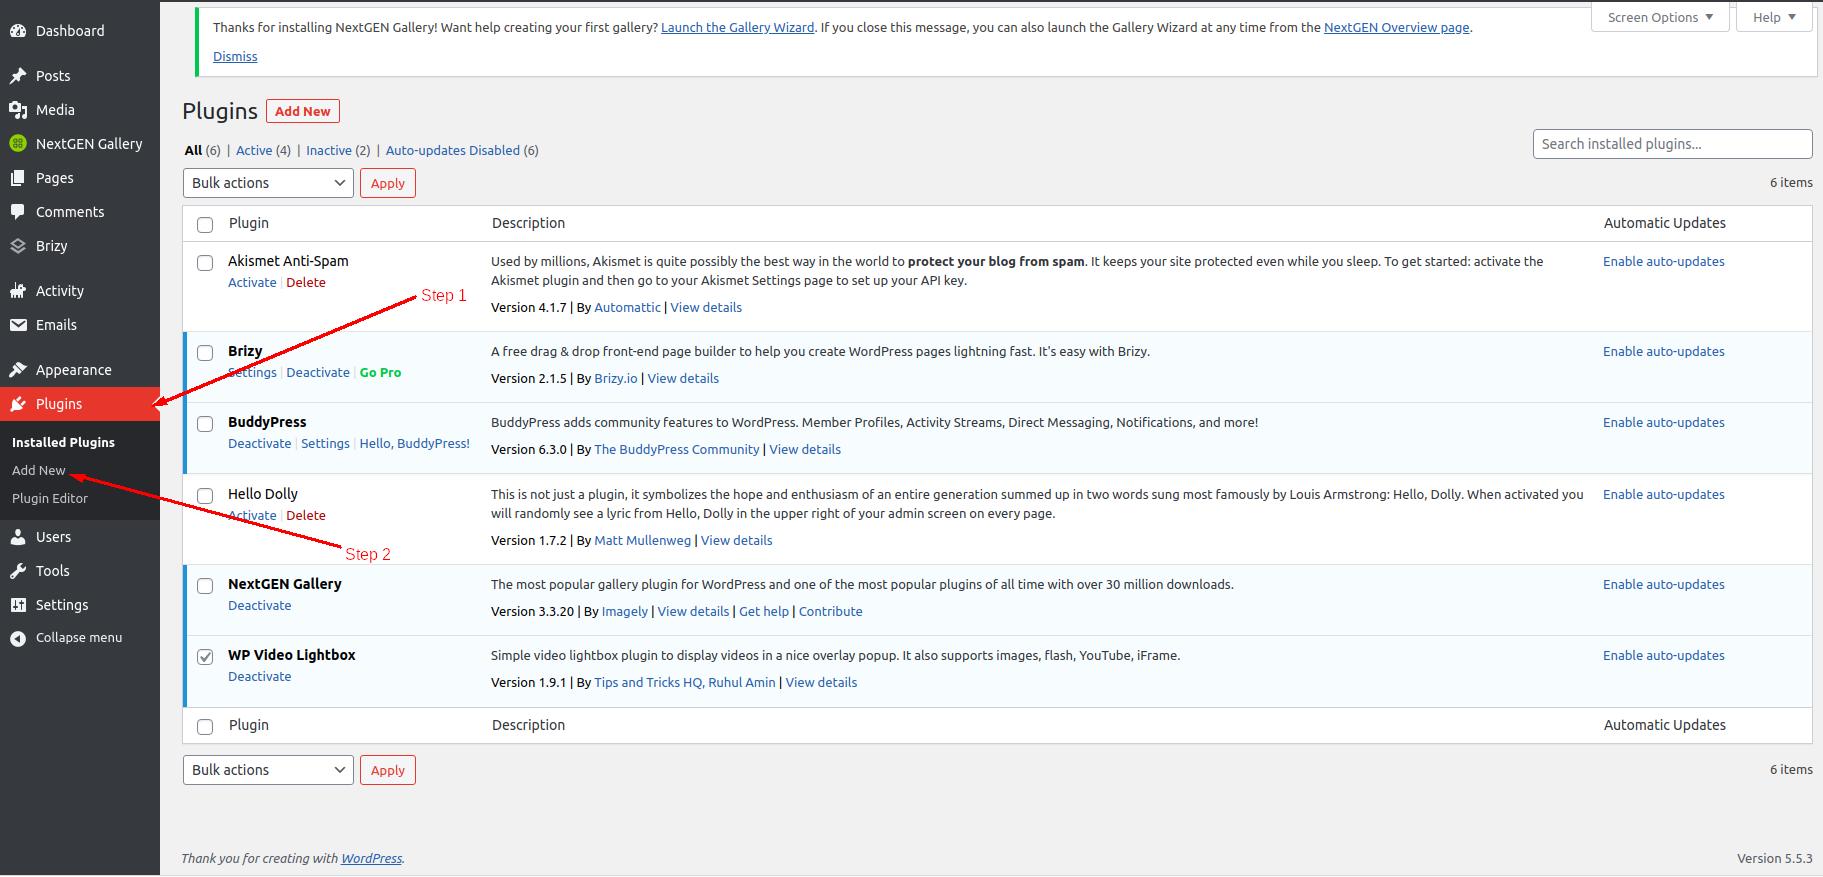Image resolution: width=1823 pixels, height=877 pixels.
Task: Open the top Bulk actions dropdown
Action: 268,183
